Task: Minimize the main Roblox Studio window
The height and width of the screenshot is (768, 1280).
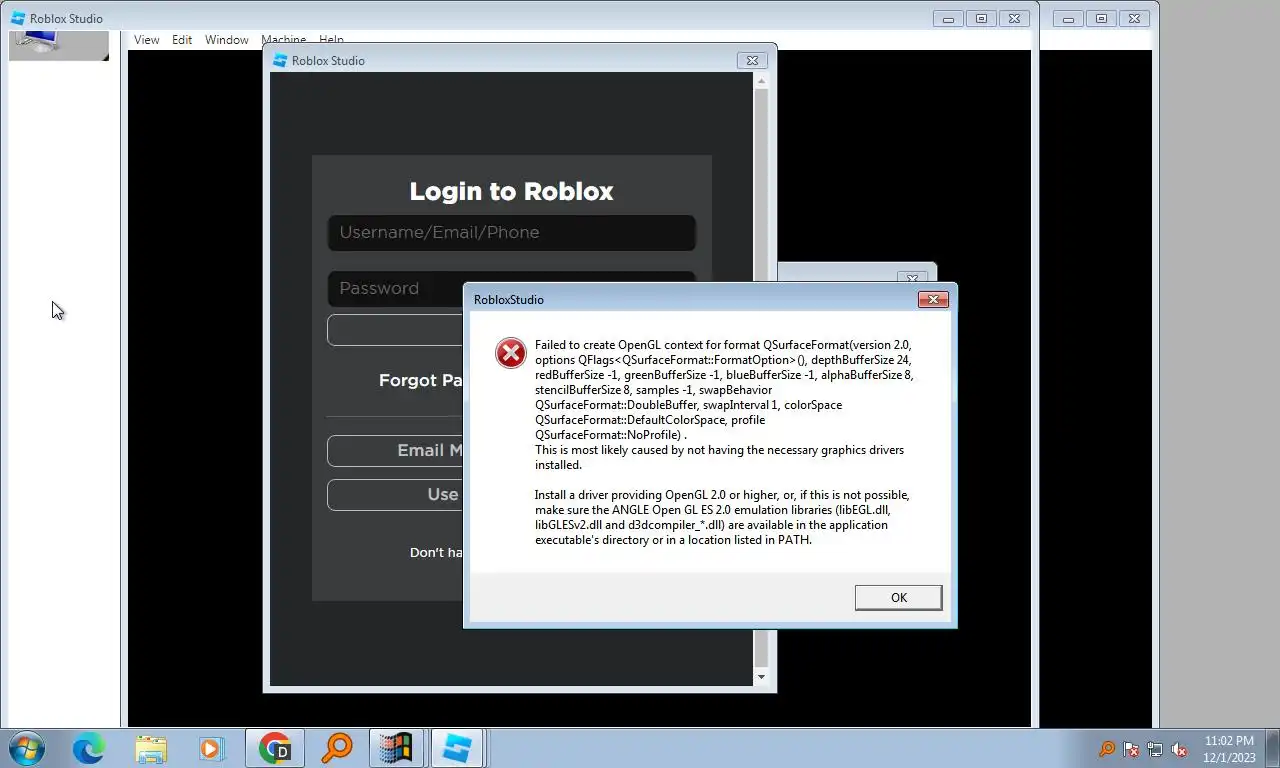Action: 948,18
